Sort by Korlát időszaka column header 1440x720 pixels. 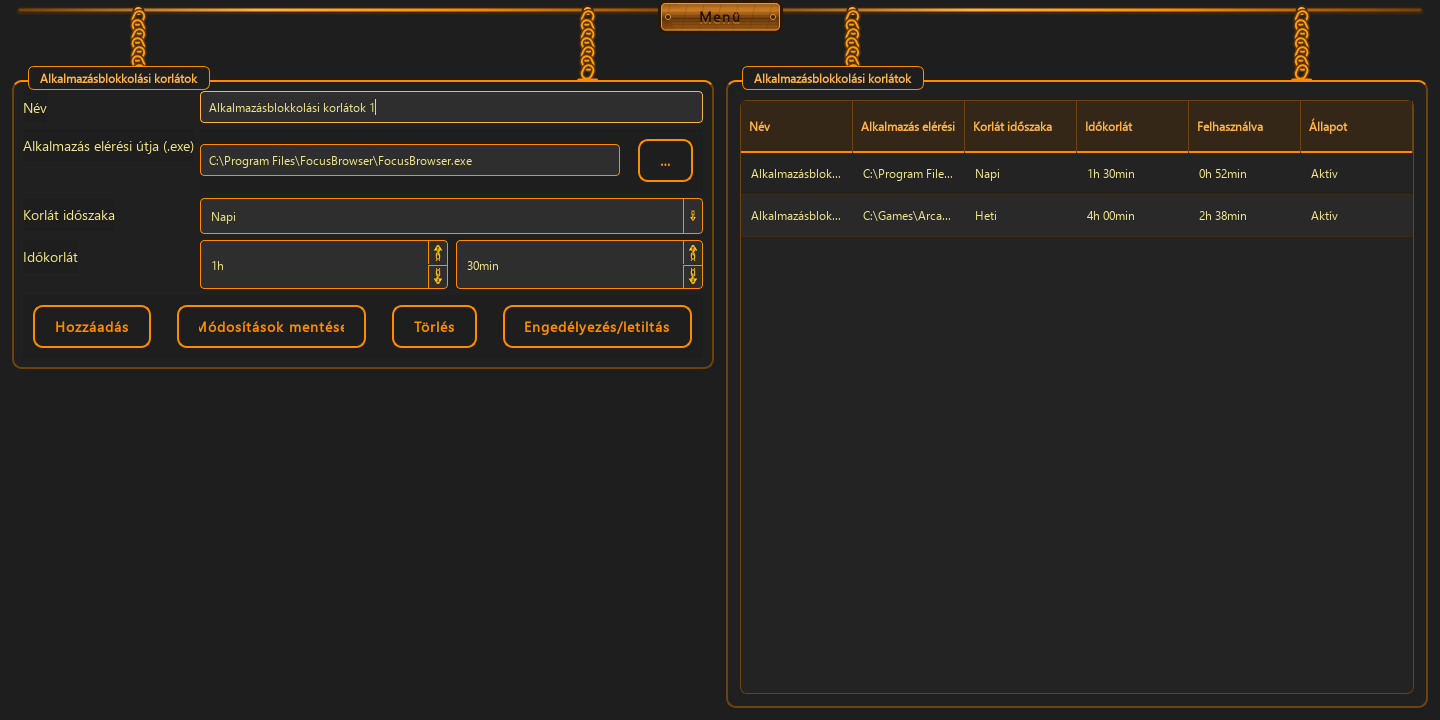coord(1020,127)
